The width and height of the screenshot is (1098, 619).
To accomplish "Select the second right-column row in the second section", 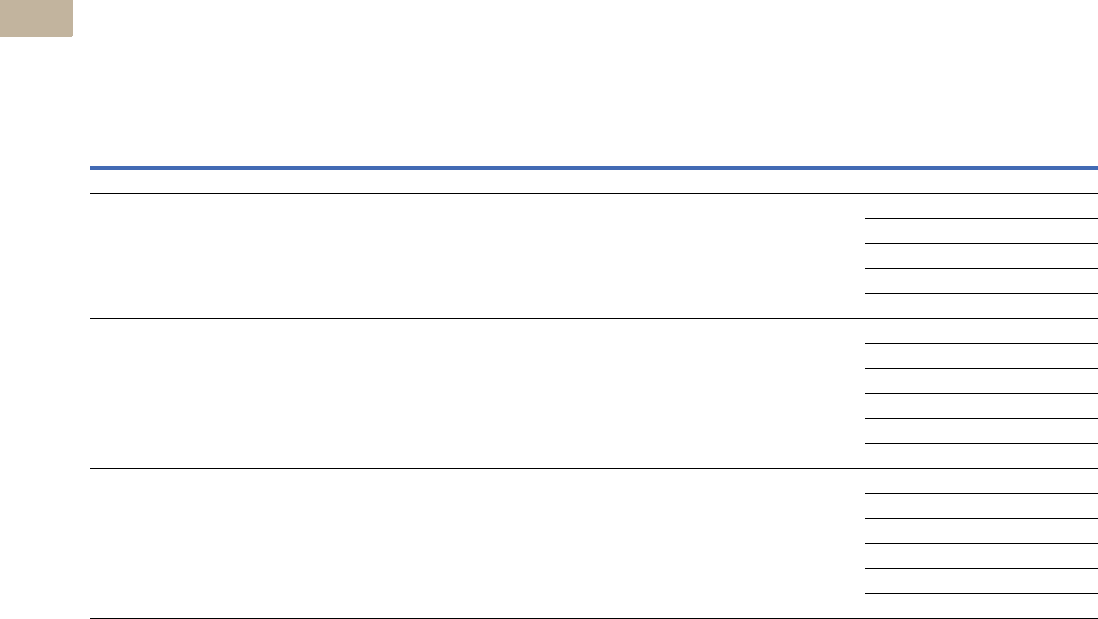I will click(x=980, y=356).
